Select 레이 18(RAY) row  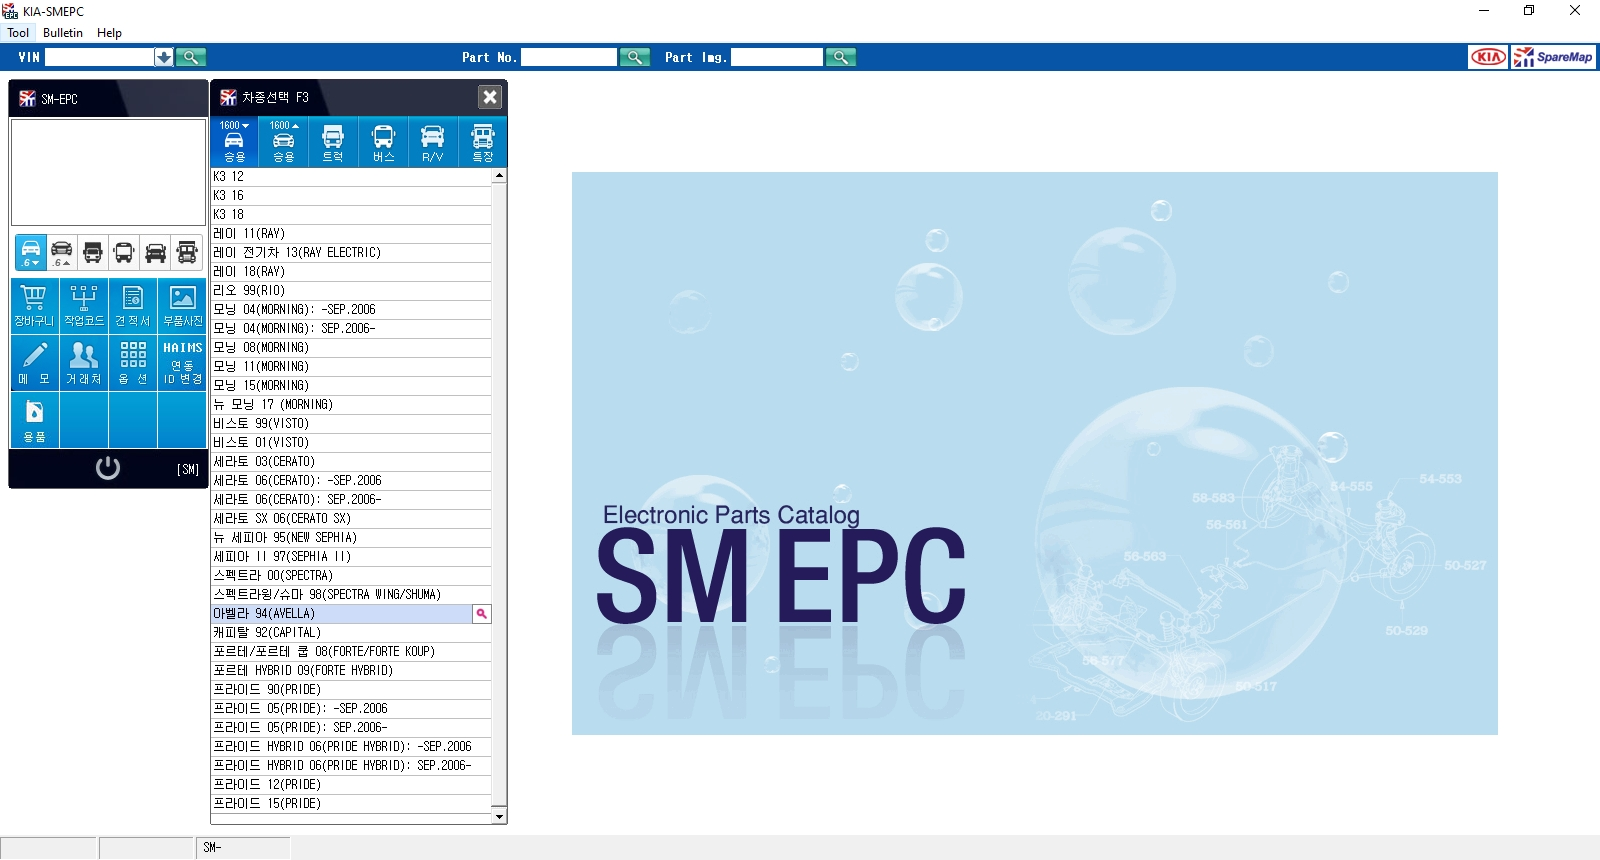pyautogui.click(x=351, y=271)
